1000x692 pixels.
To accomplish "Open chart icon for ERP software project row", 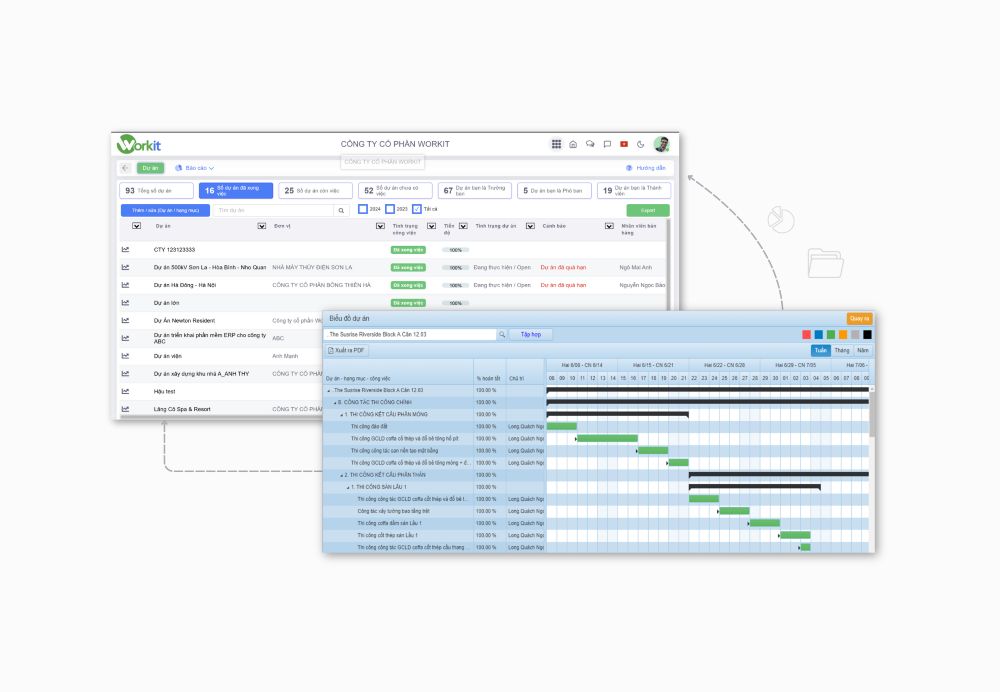I will point(126,338).
